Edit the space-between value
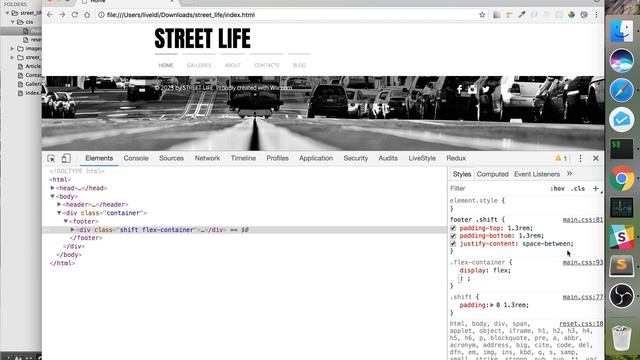The height and width of the screenshot is (360, 640). coord(547,244)
